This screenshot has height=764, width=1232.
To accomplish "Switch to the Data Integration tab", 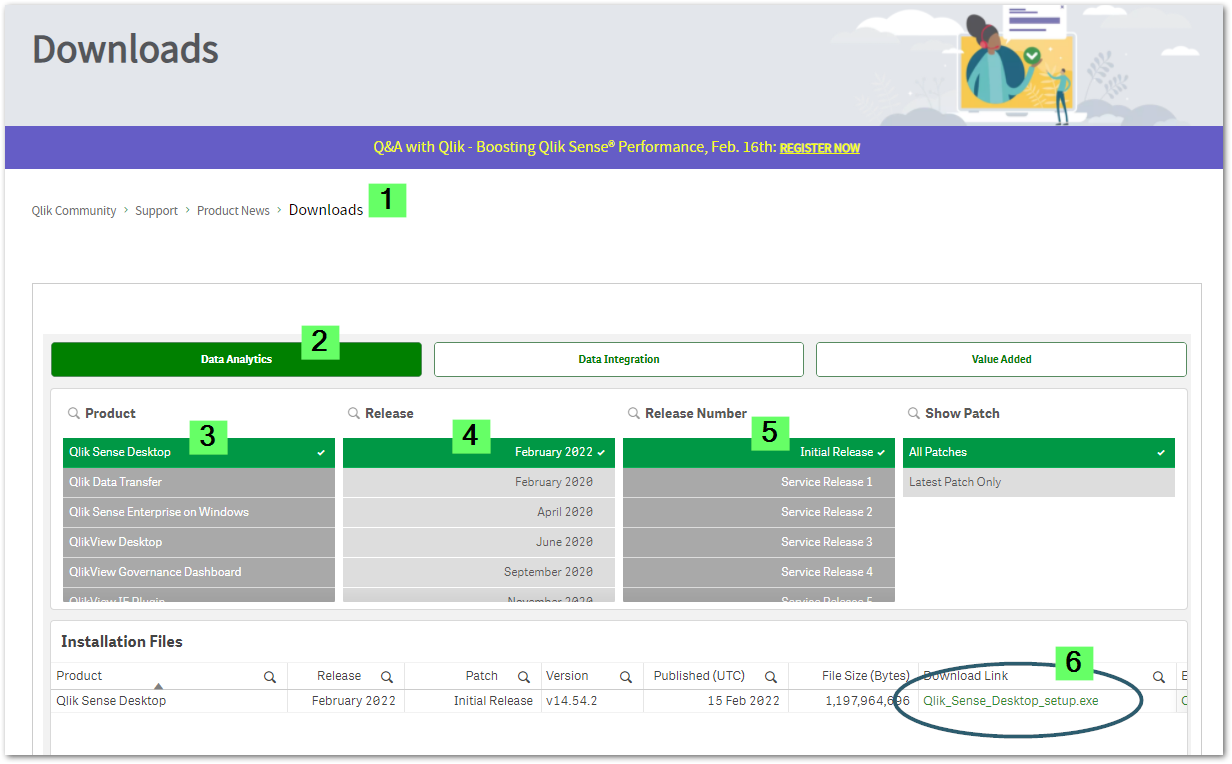I will point(618,359).
